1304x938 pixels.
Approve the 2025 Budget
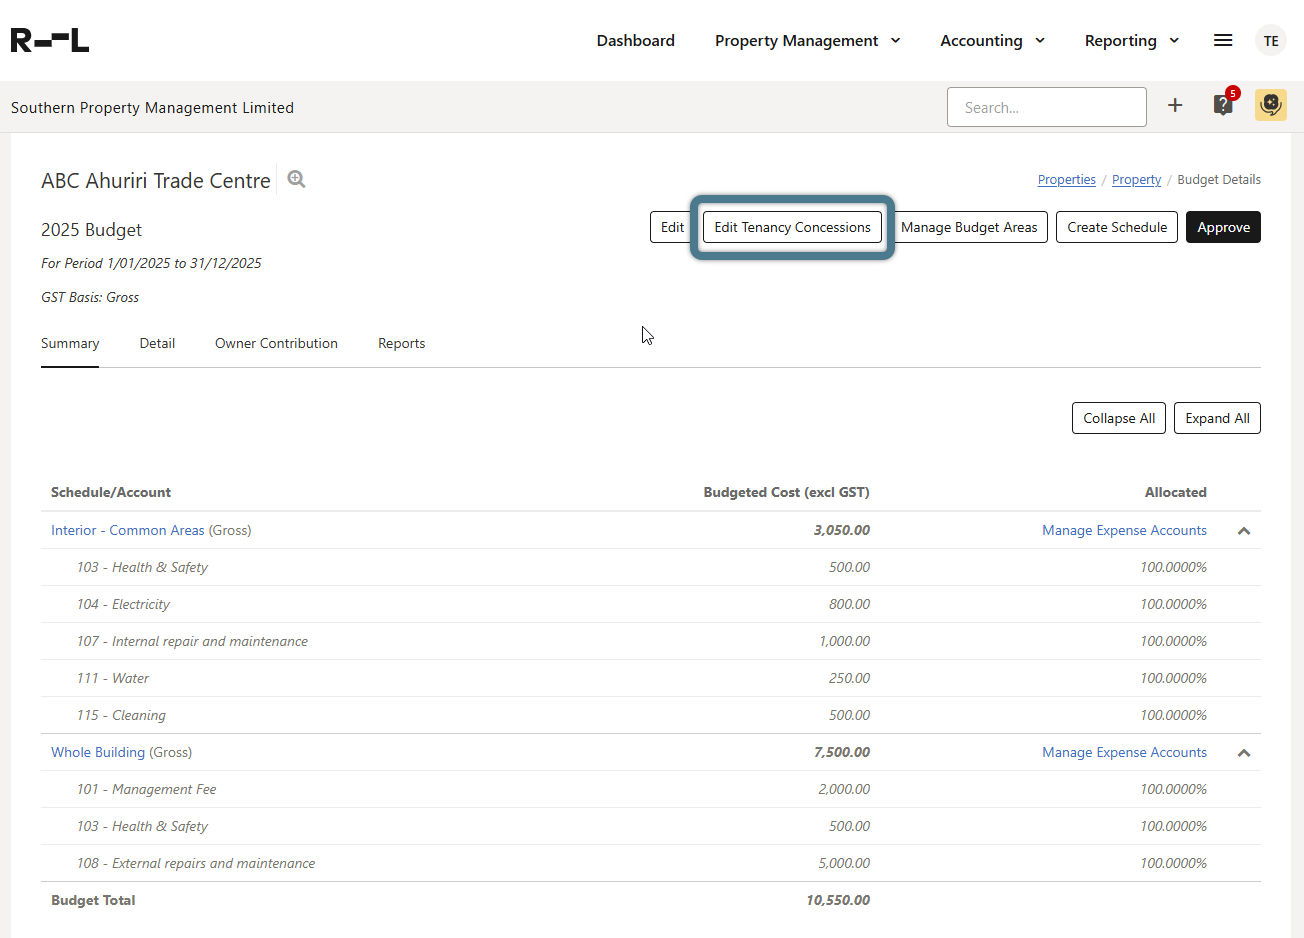1223,227
